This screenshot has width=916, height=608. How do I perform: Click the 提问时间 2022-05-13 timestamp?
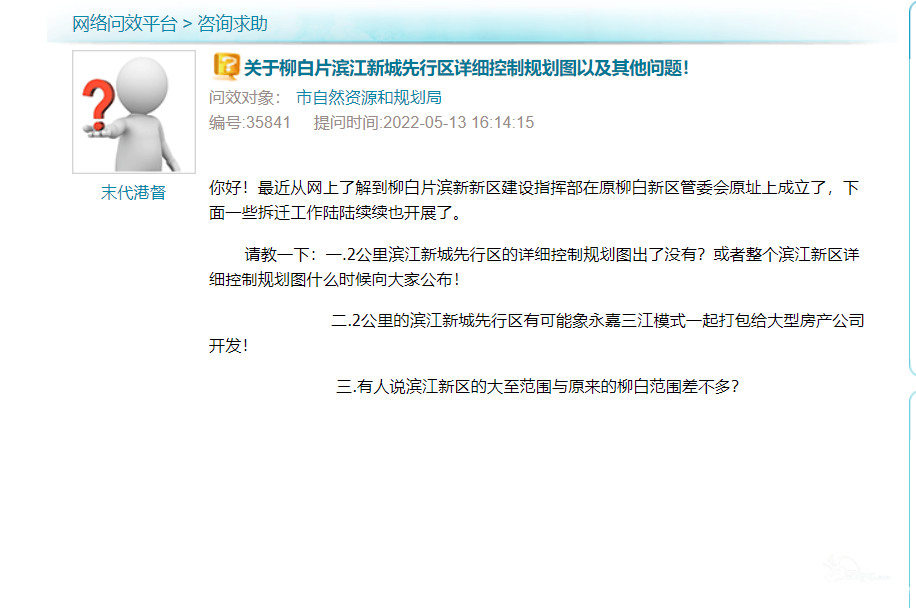pos(424,123)
